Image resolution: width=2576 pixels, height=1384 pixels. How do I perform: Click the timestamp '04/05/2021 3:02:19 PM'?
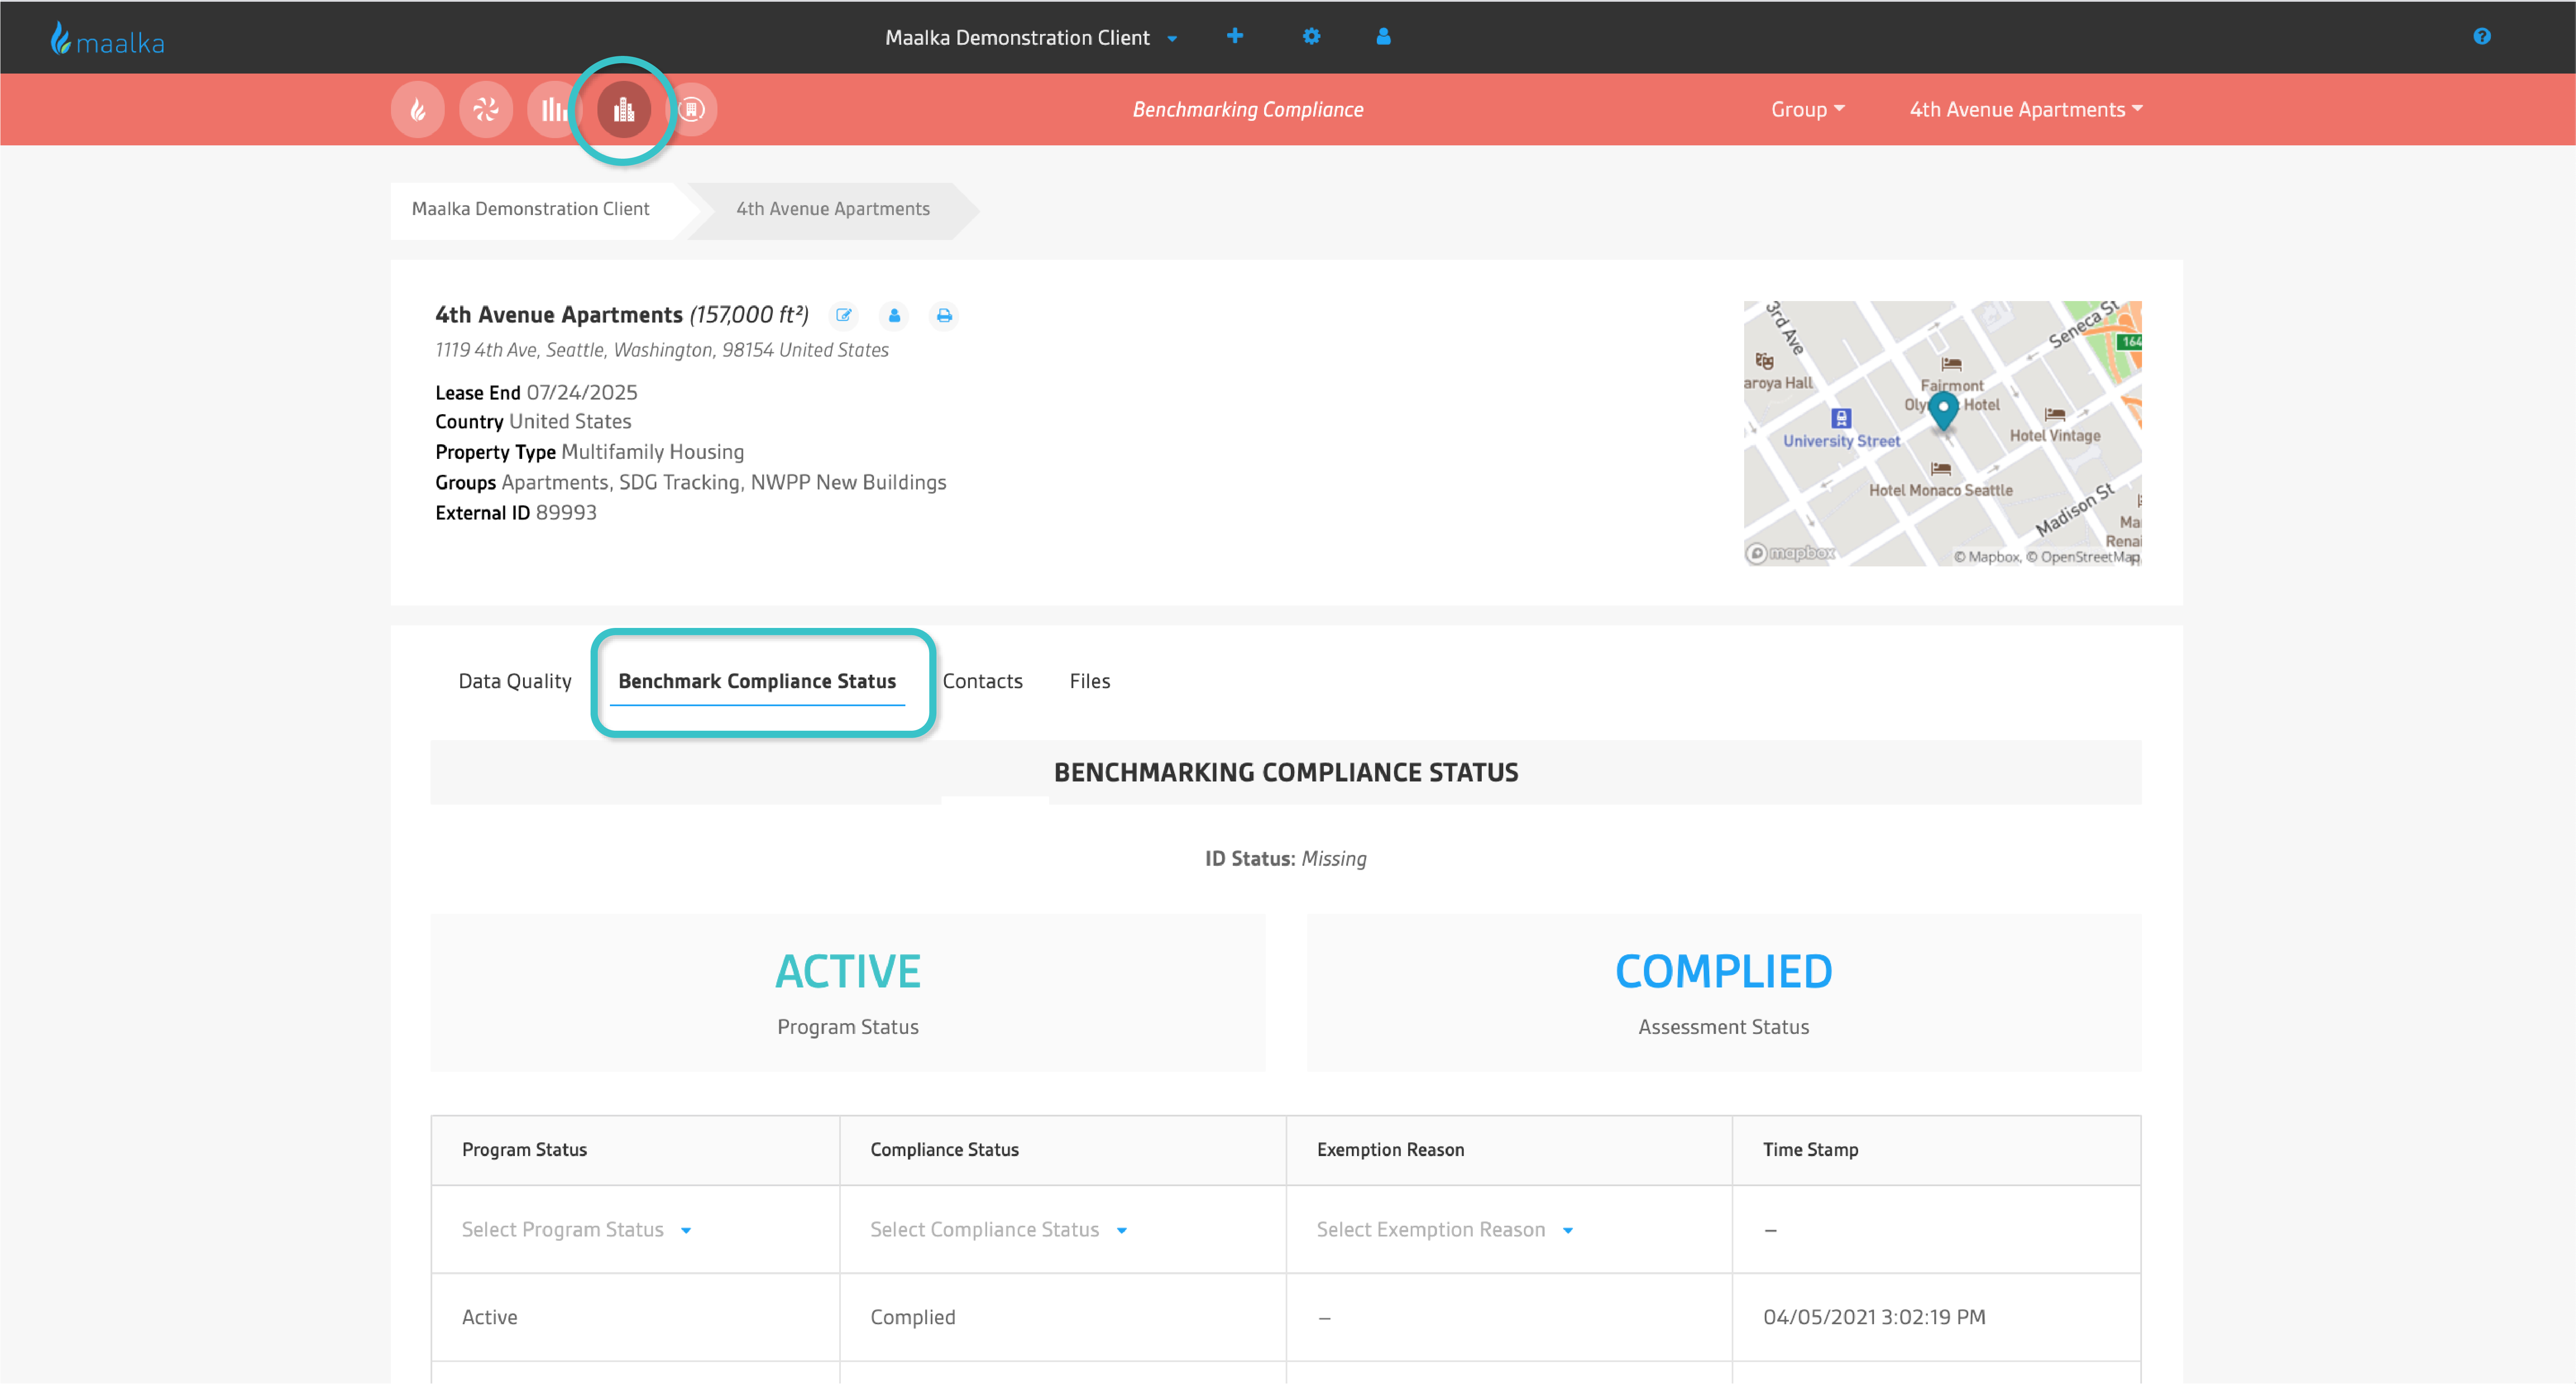point(1874,1317)
